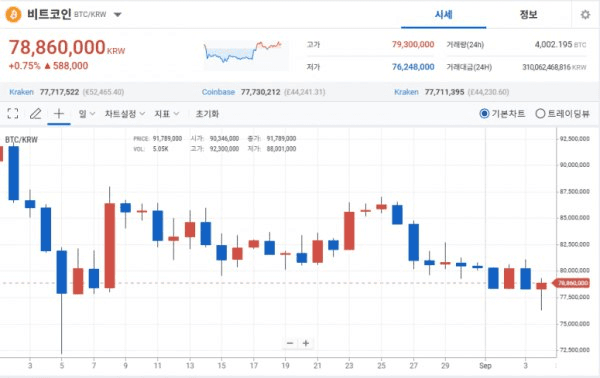The image size is (600, 378).
Task: Select the crosshair cursor tool
Action: pyautogui.click(x=59, y=114)
